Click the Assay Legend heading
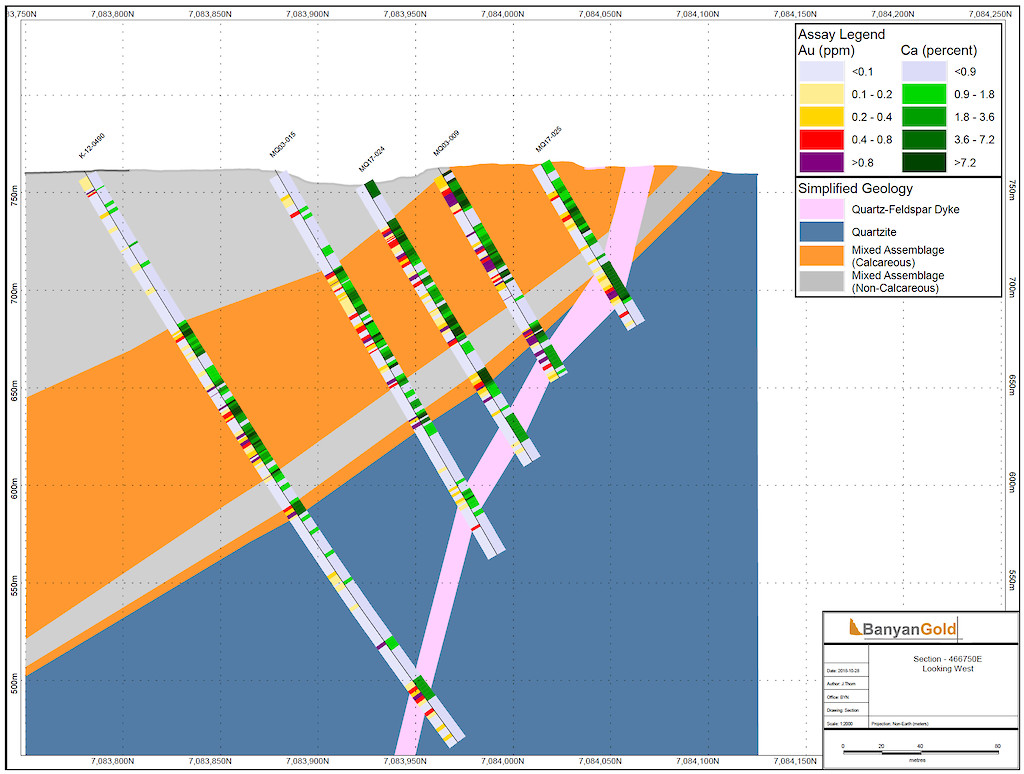Screen dimensions: 1024x774 tap(841, 34)
